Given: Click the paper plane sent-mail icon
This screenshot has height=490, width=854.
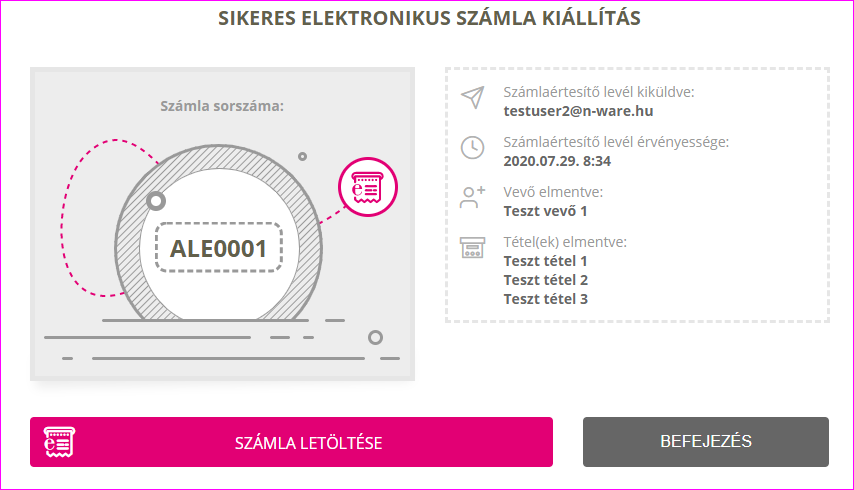Looking at the screenshot, I should (472, 97).
